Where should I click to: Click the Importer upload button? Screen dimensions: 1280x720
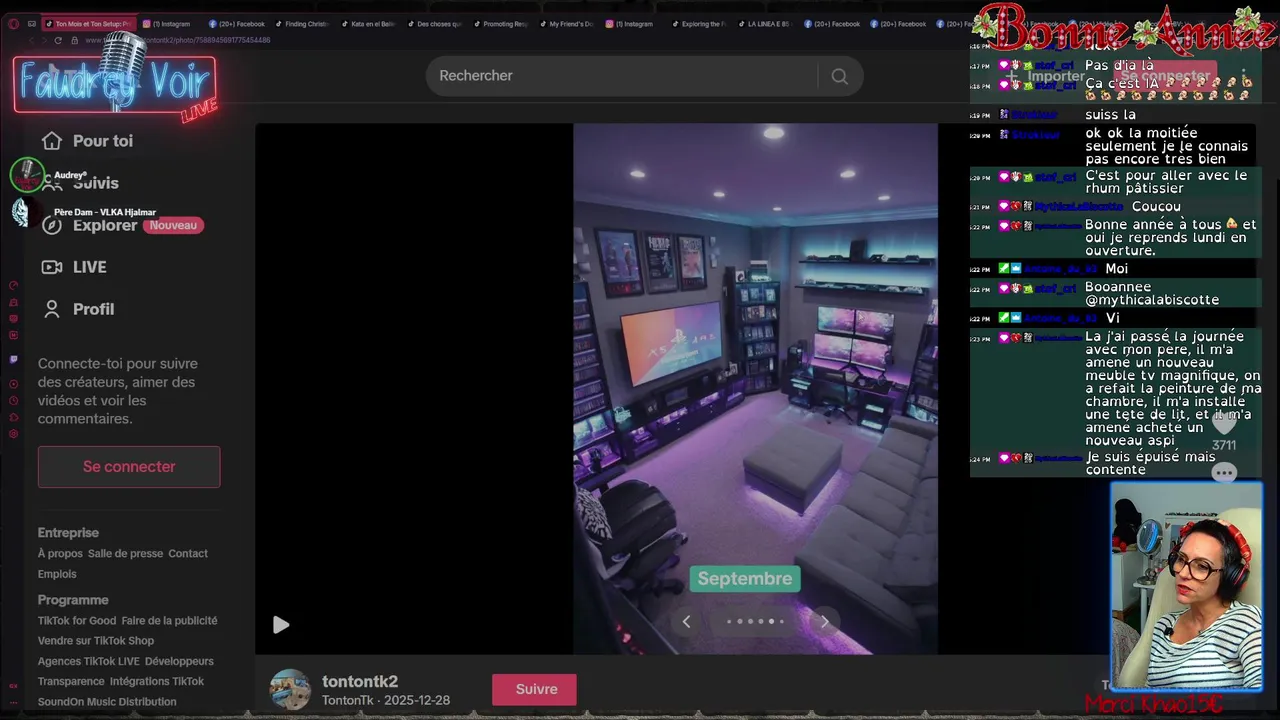click(1047, 76)
